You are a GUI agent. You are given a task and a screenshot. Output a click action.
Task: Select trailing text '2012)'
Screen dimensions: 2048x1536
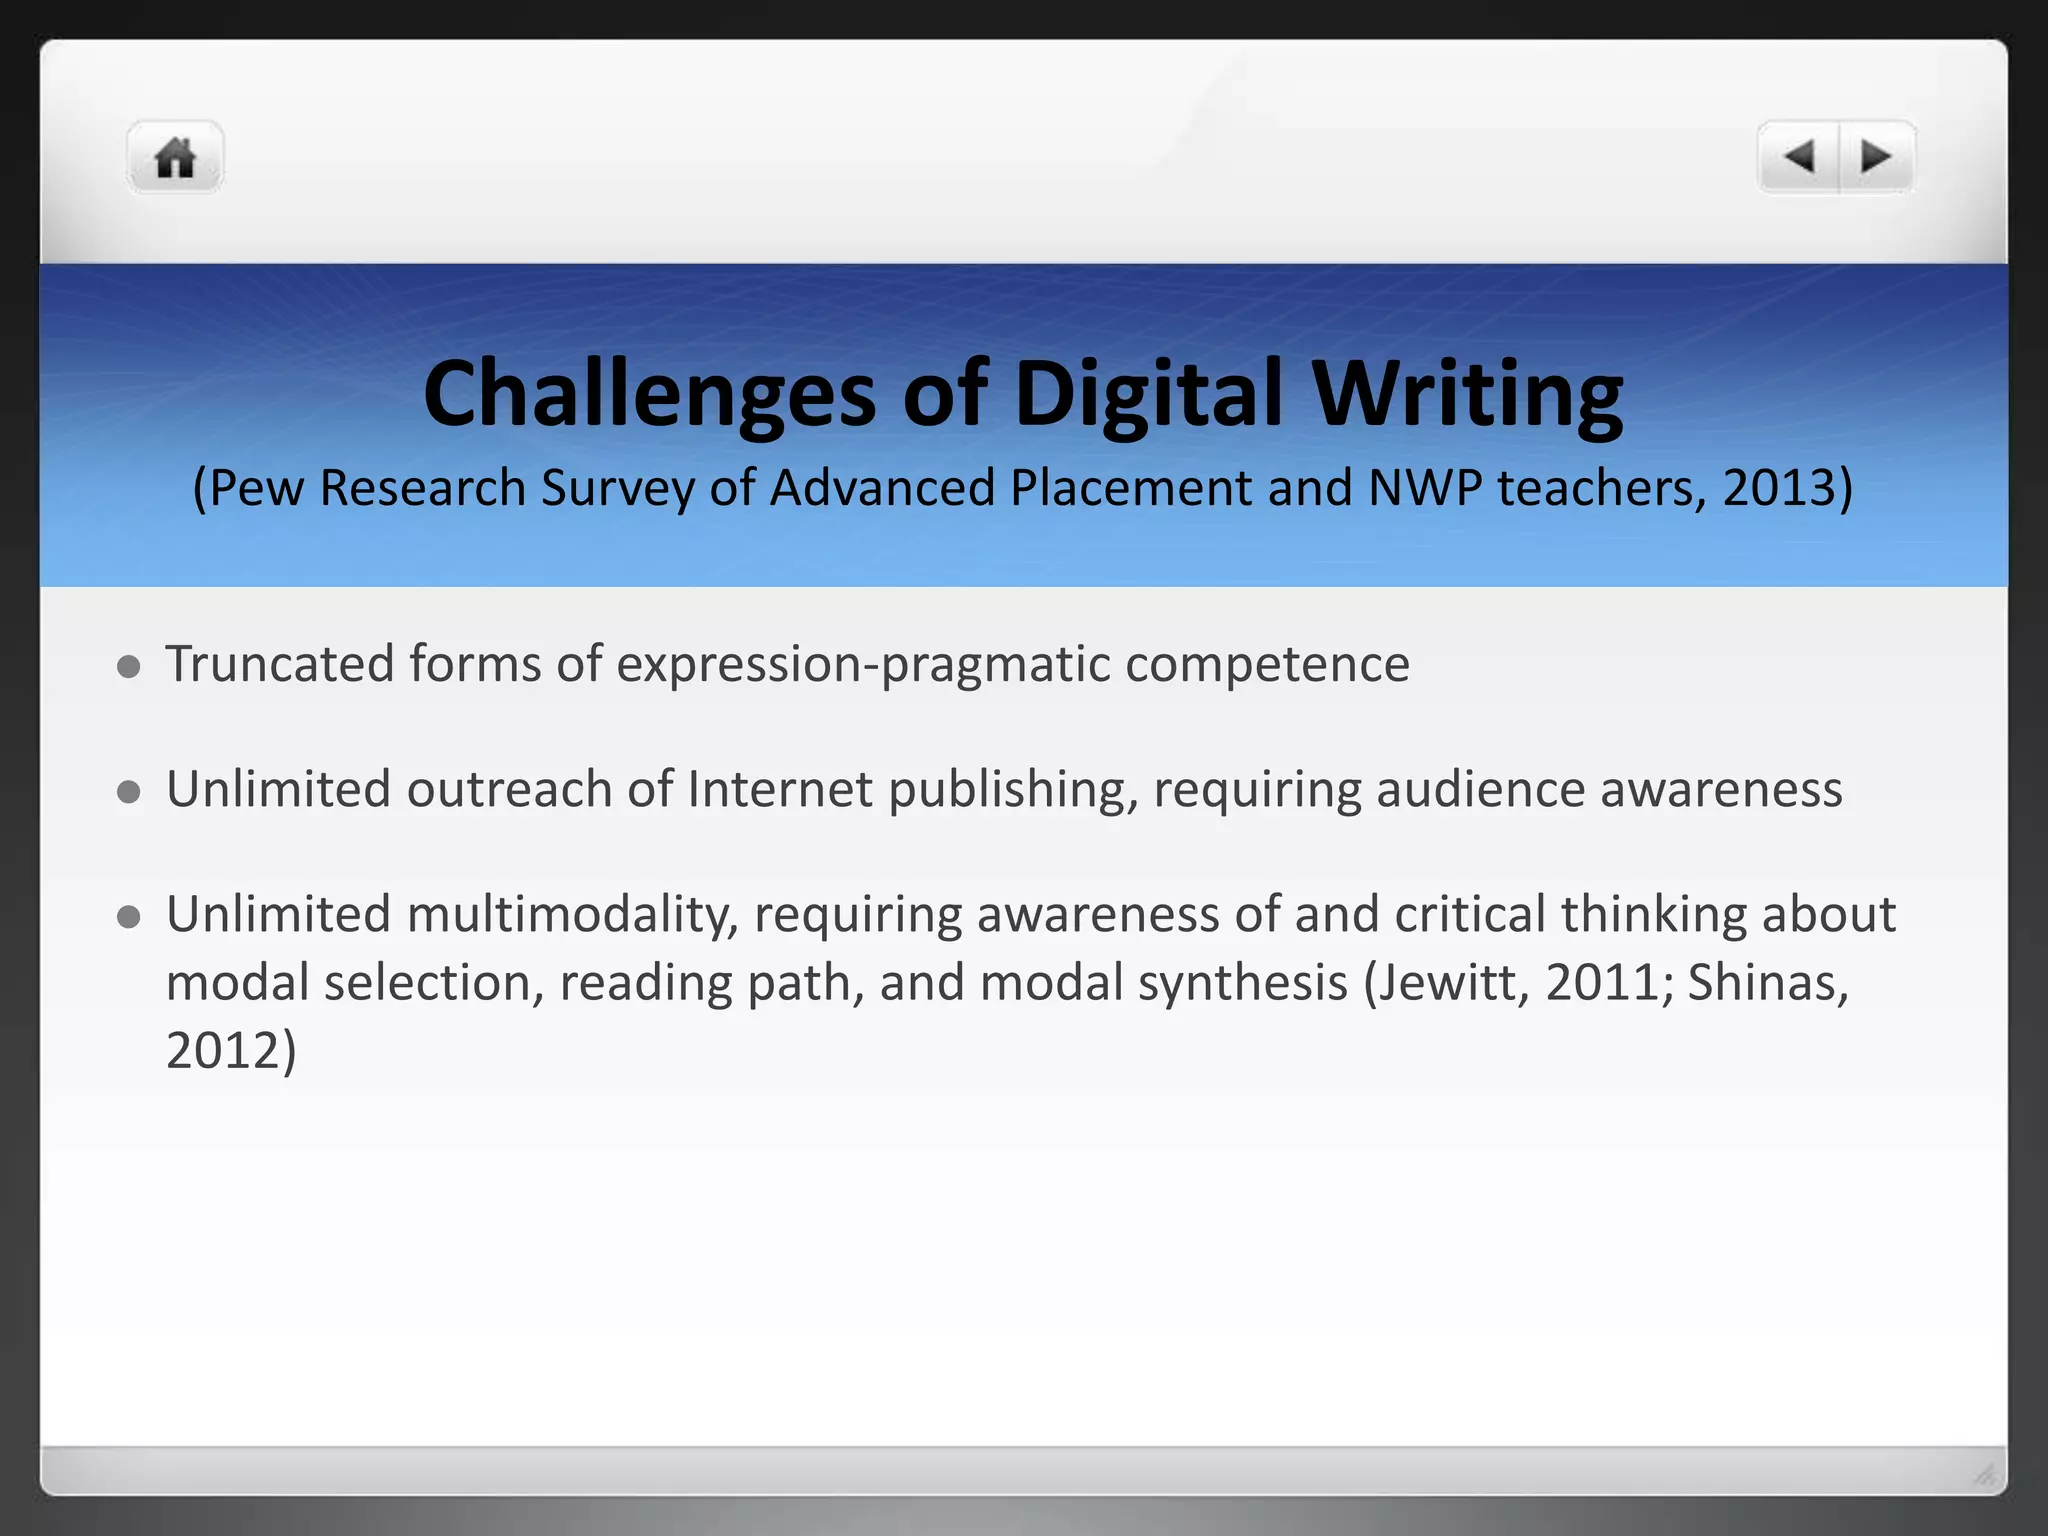(231, 1051)
